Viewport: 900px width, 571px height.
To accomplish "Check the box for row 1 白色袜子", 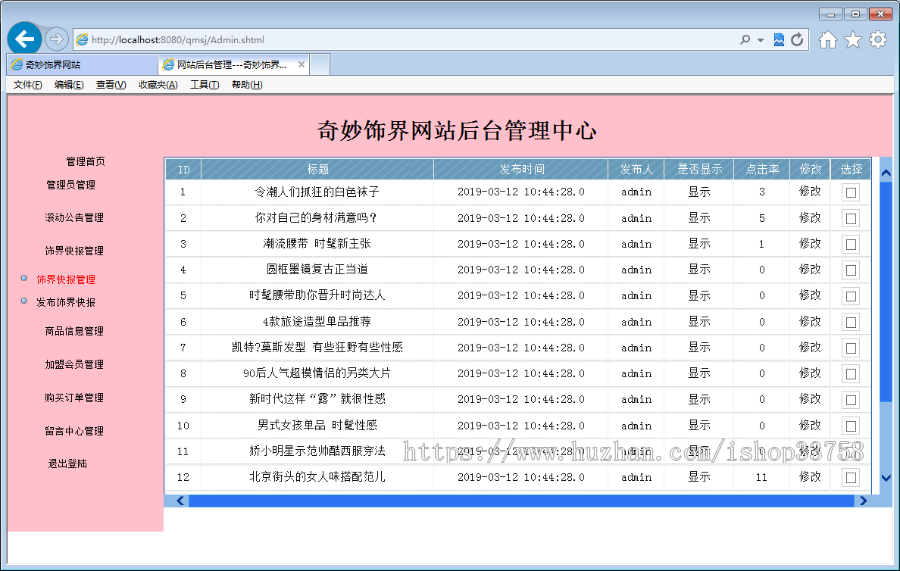I will point(851,192).
